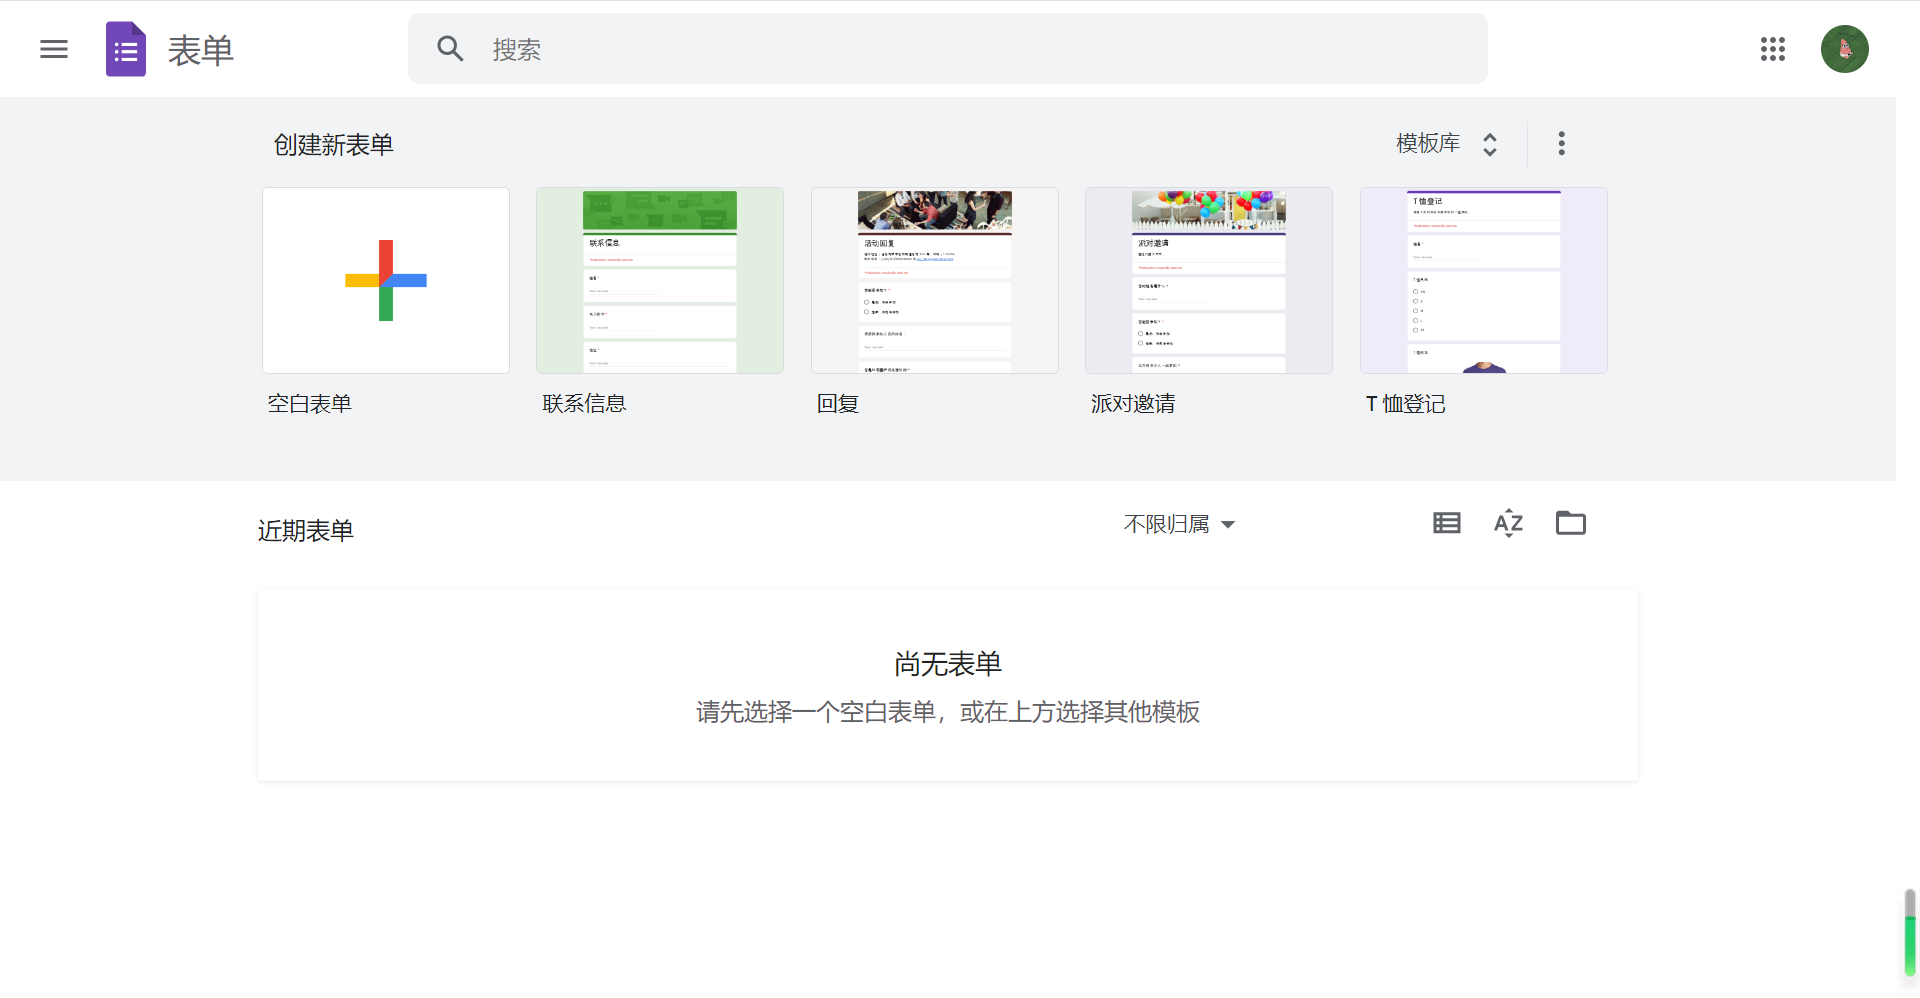The image size is (1920, 998).
Task: Open the main hamburger menu
Action: 54,49
